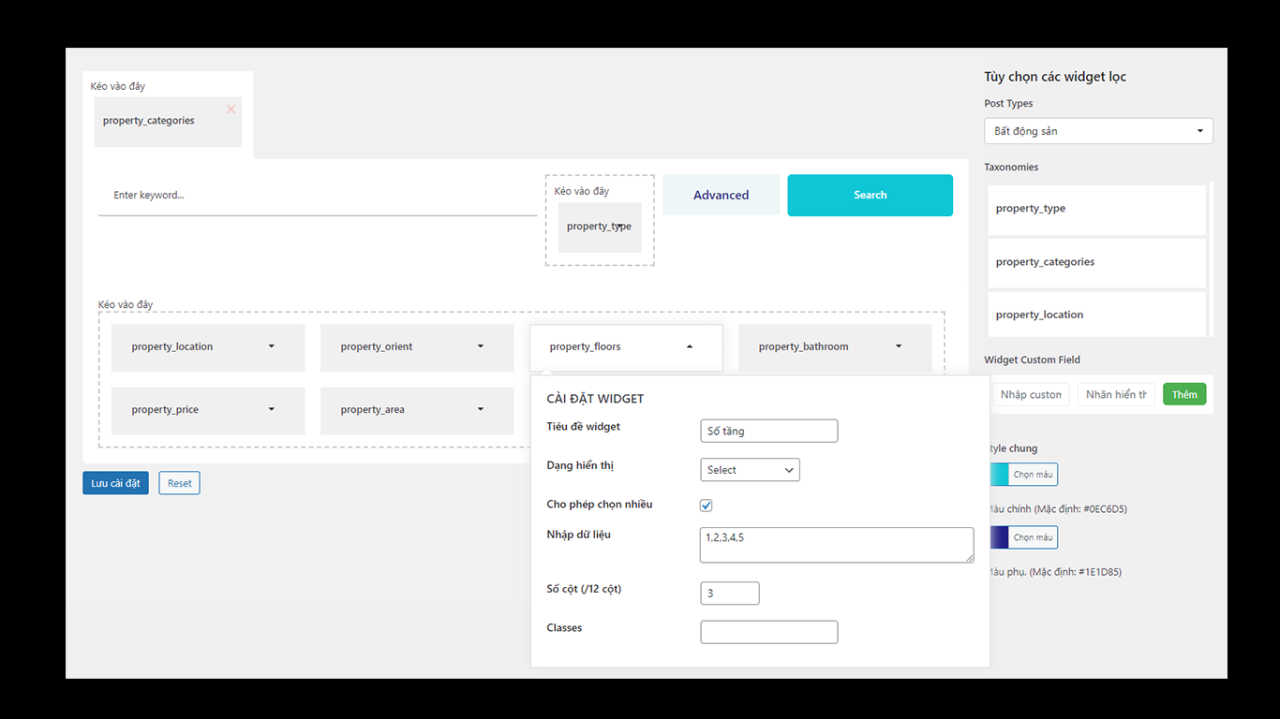Open the property_price dropdown
The width and height of the screenshot is (1280, 719).
270,410
